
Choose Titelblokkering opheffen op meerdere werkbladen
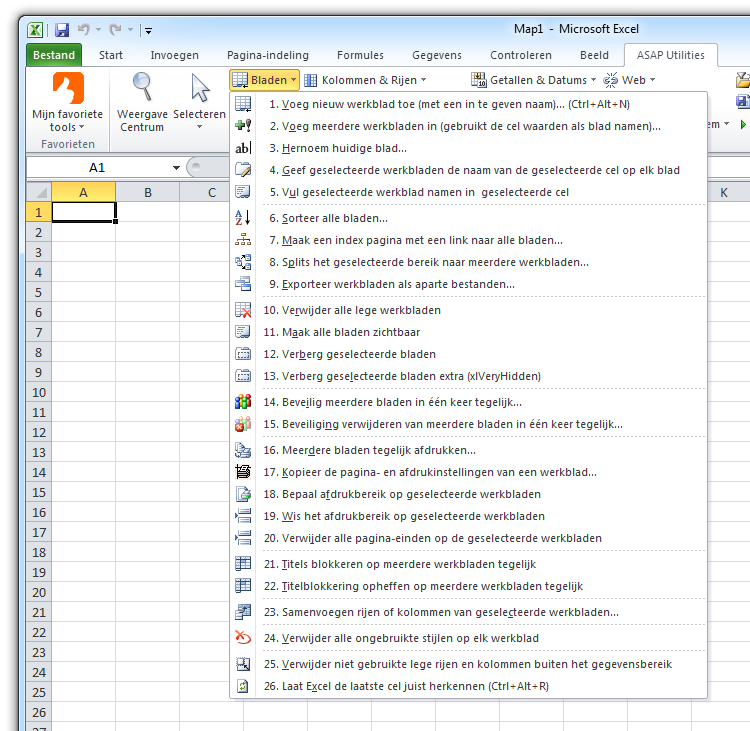469,586
